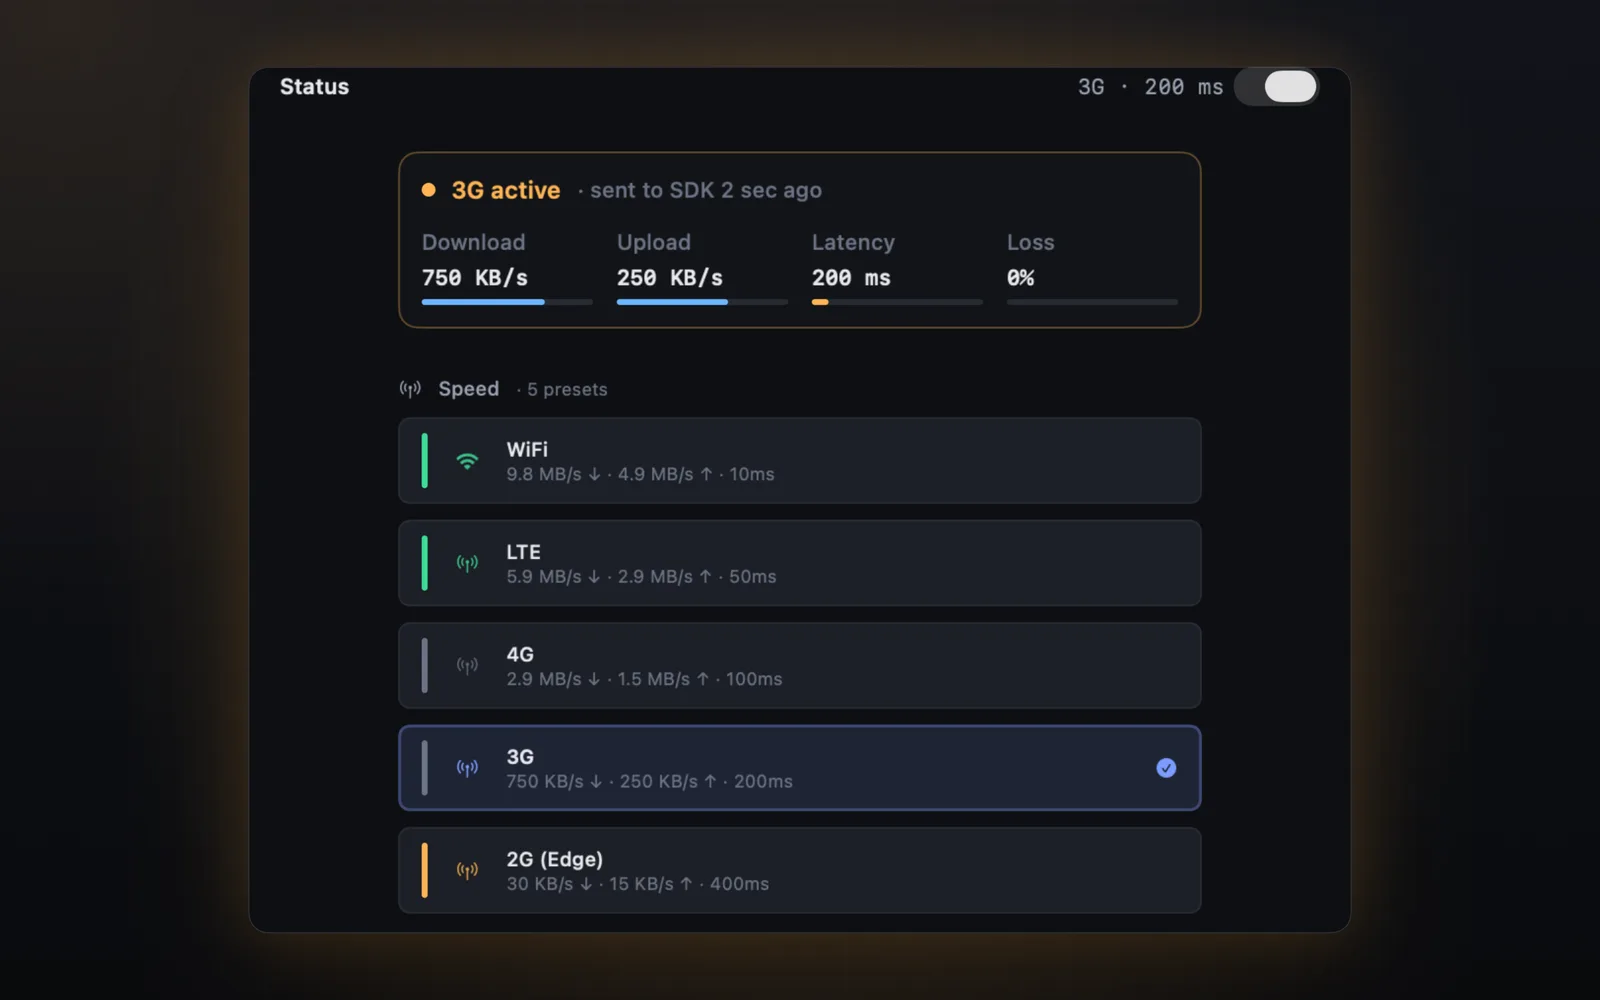Click the gray 4G antenna icon
This screenshot has width=1600, height=1000.
[x=467, y=666]
